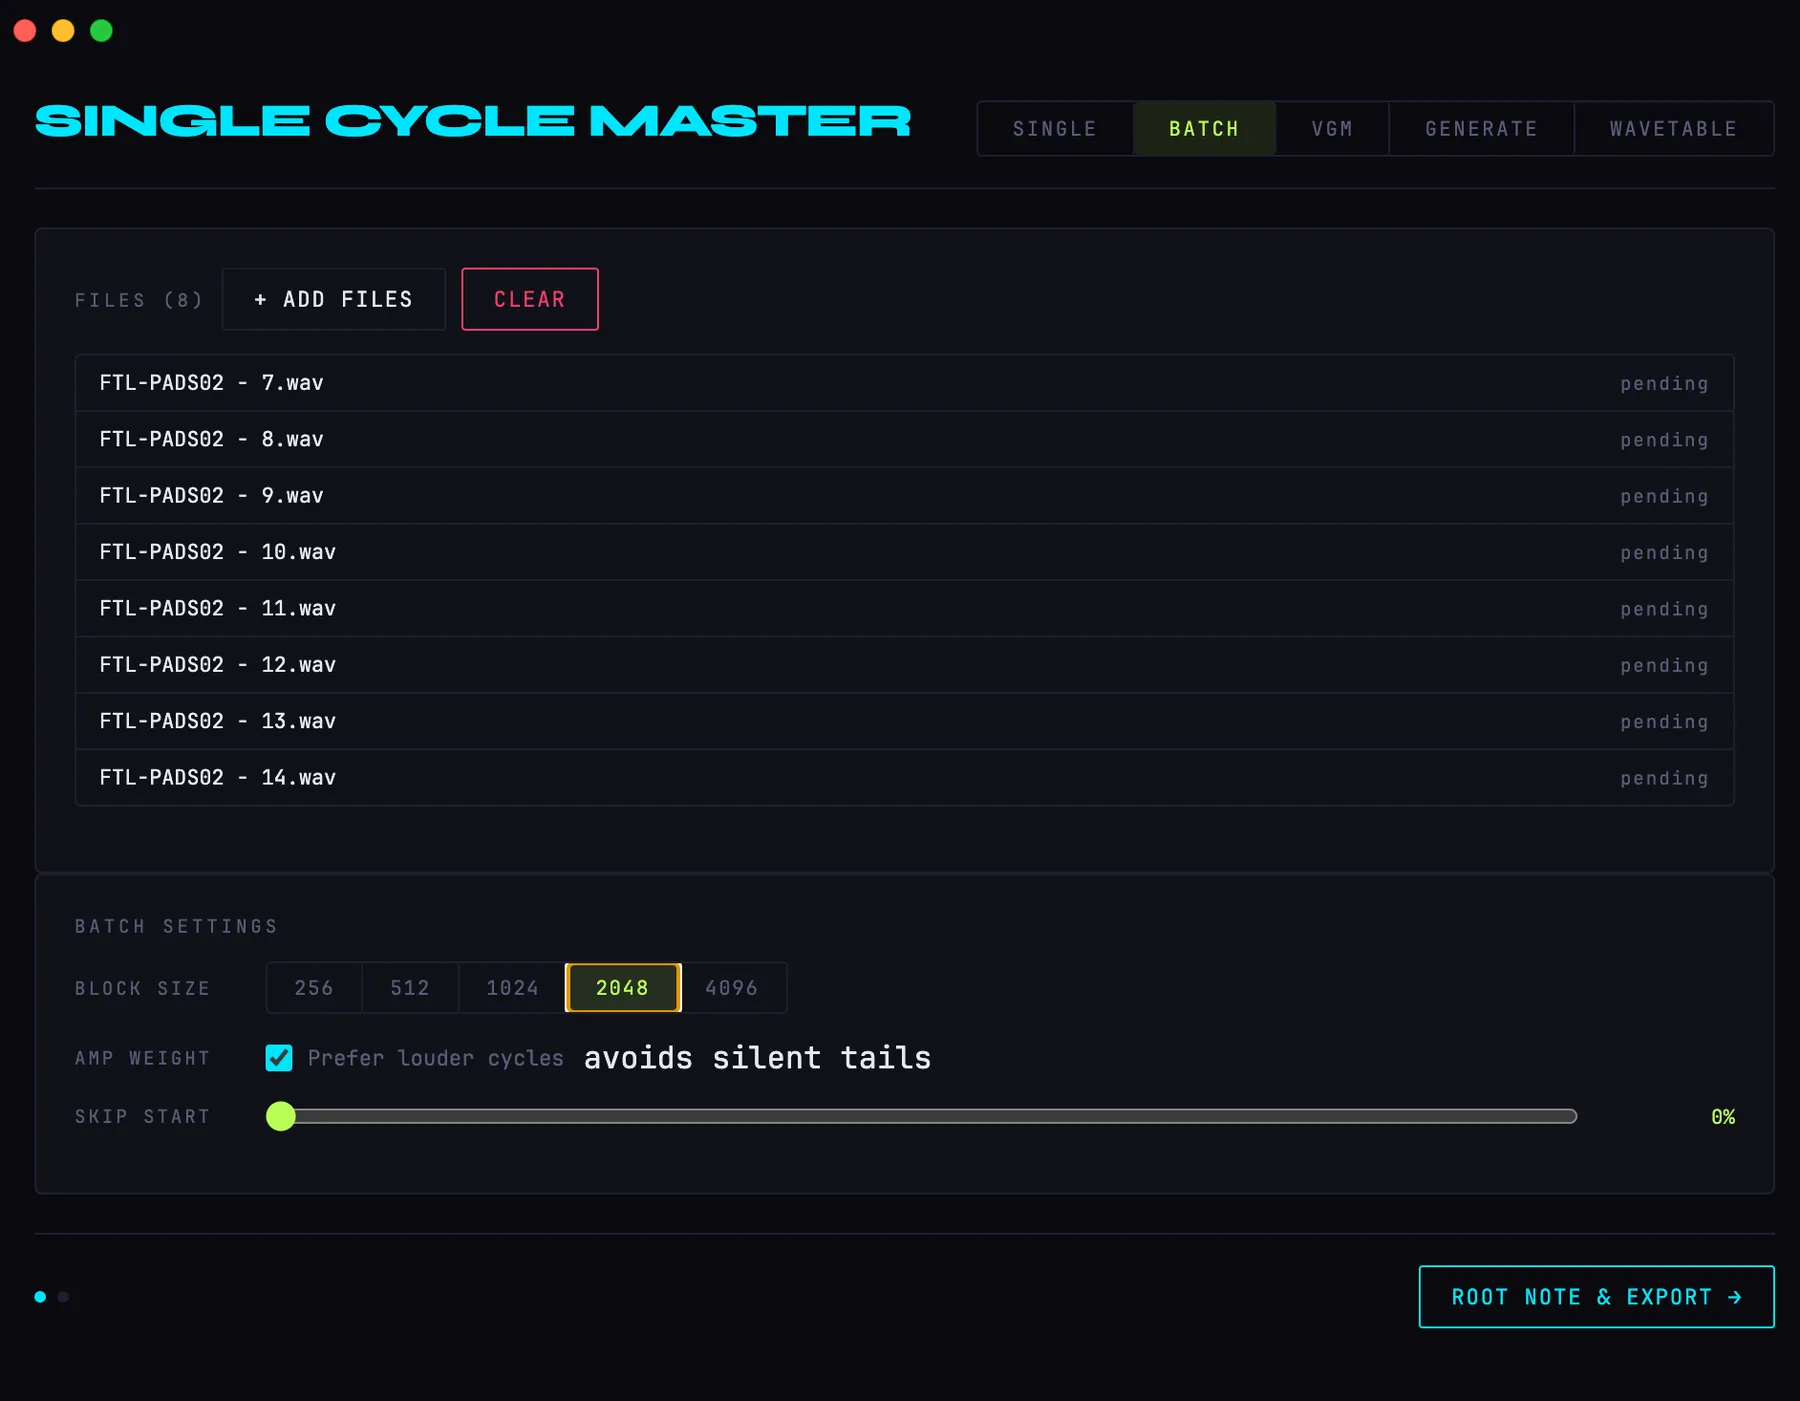Select the BATCH tab
The height and width of the screenshot is (1401, 1800).
point(1204,129)
